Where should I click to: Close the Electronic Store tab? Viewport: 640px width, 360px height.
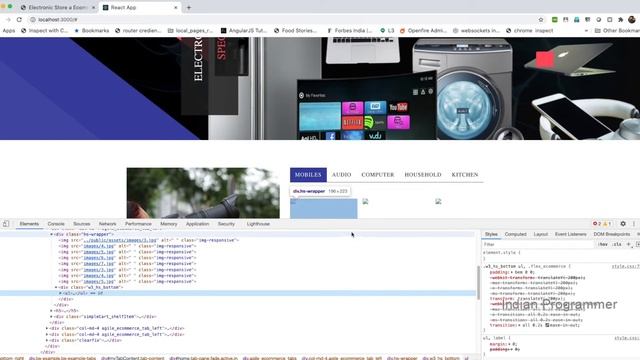pyautogui.click(x=93, y=7)
